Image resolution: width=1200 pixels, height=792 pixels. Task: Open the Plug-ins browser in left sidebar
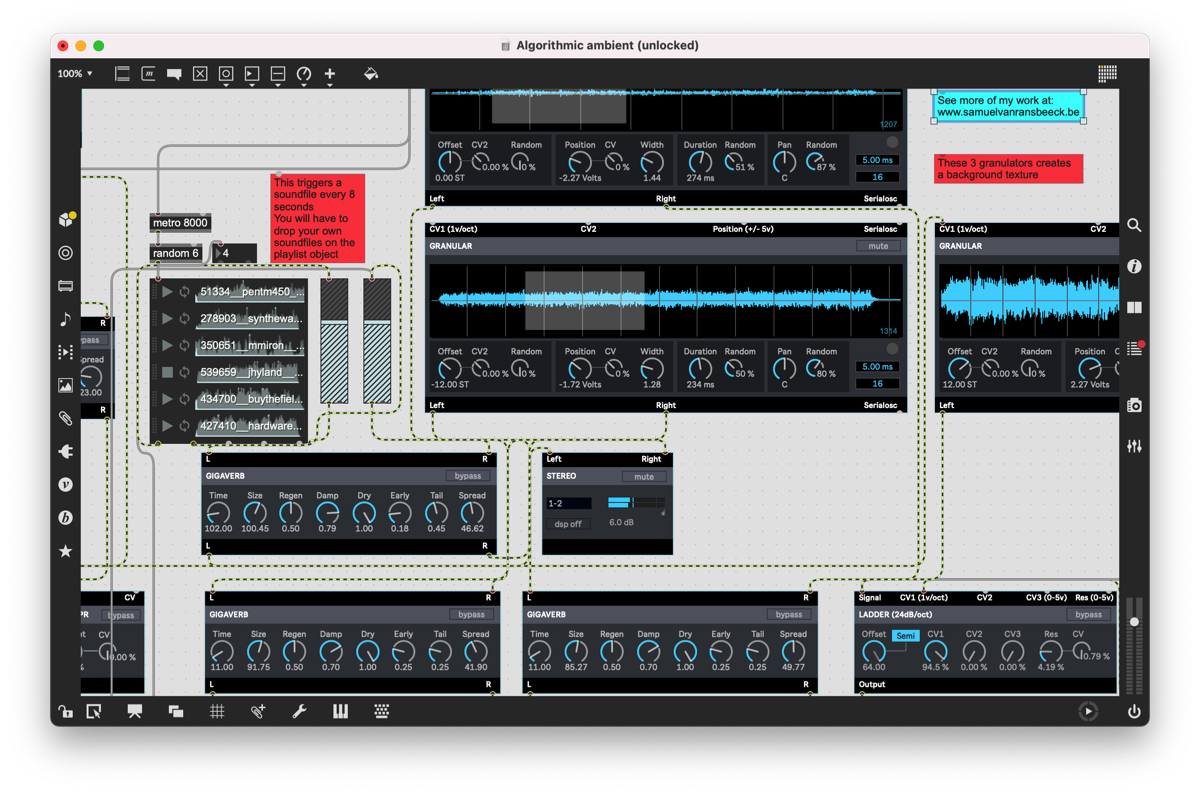click(x=66, y=451)
